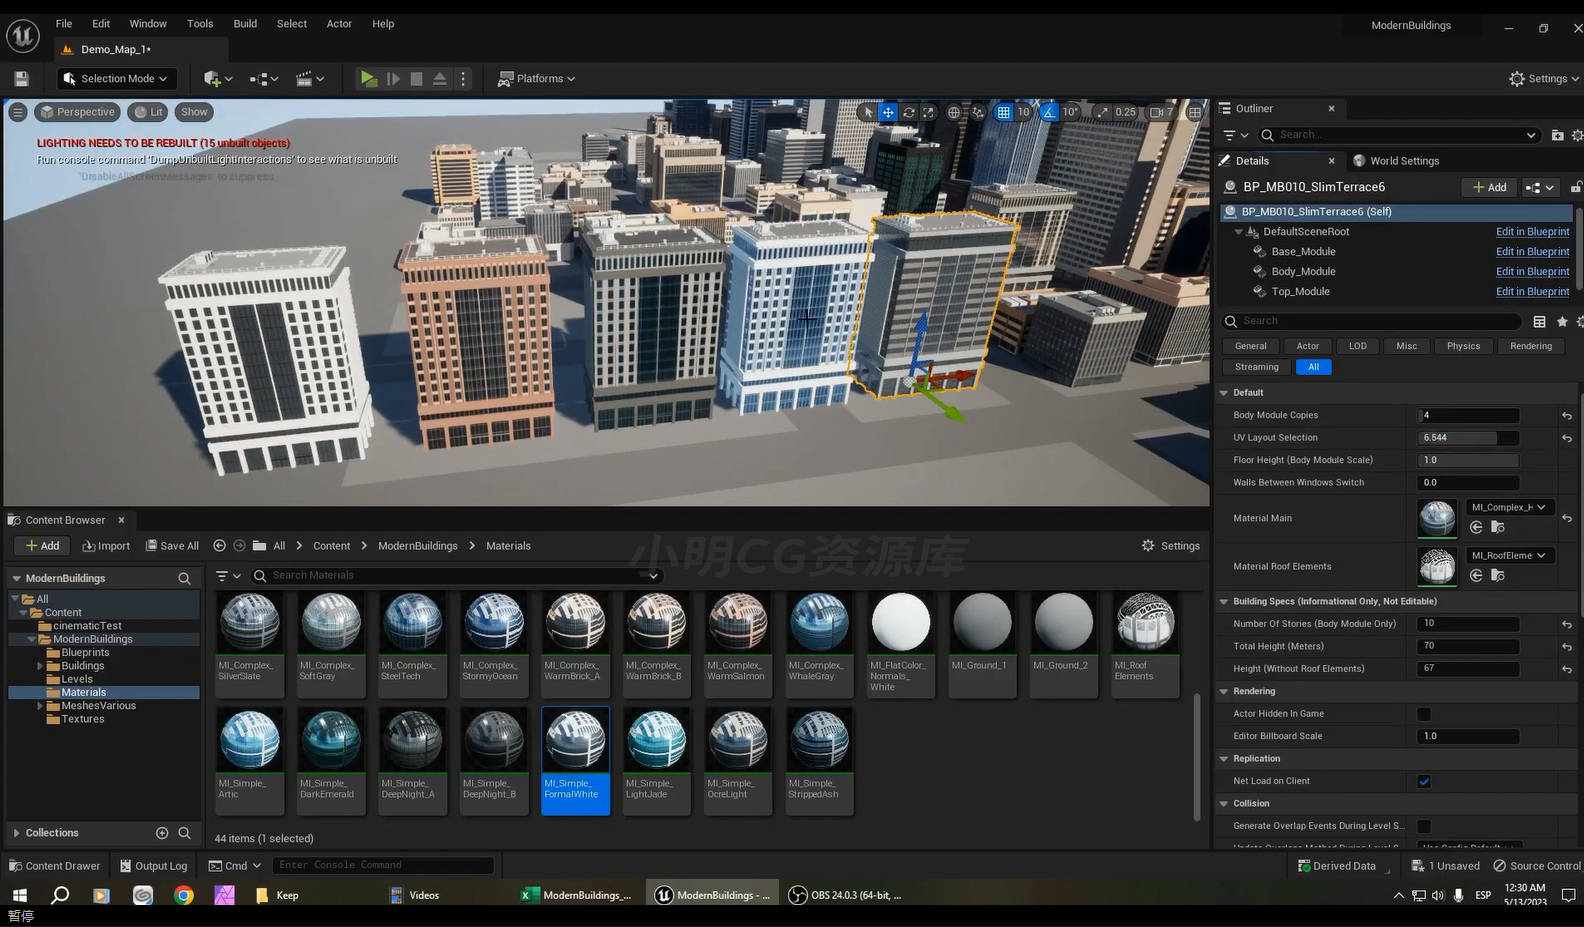Select the translate (move) gizmo tool
This screenshot has height=927, width=1584.
pyautogui.click(x=888, y=112)
